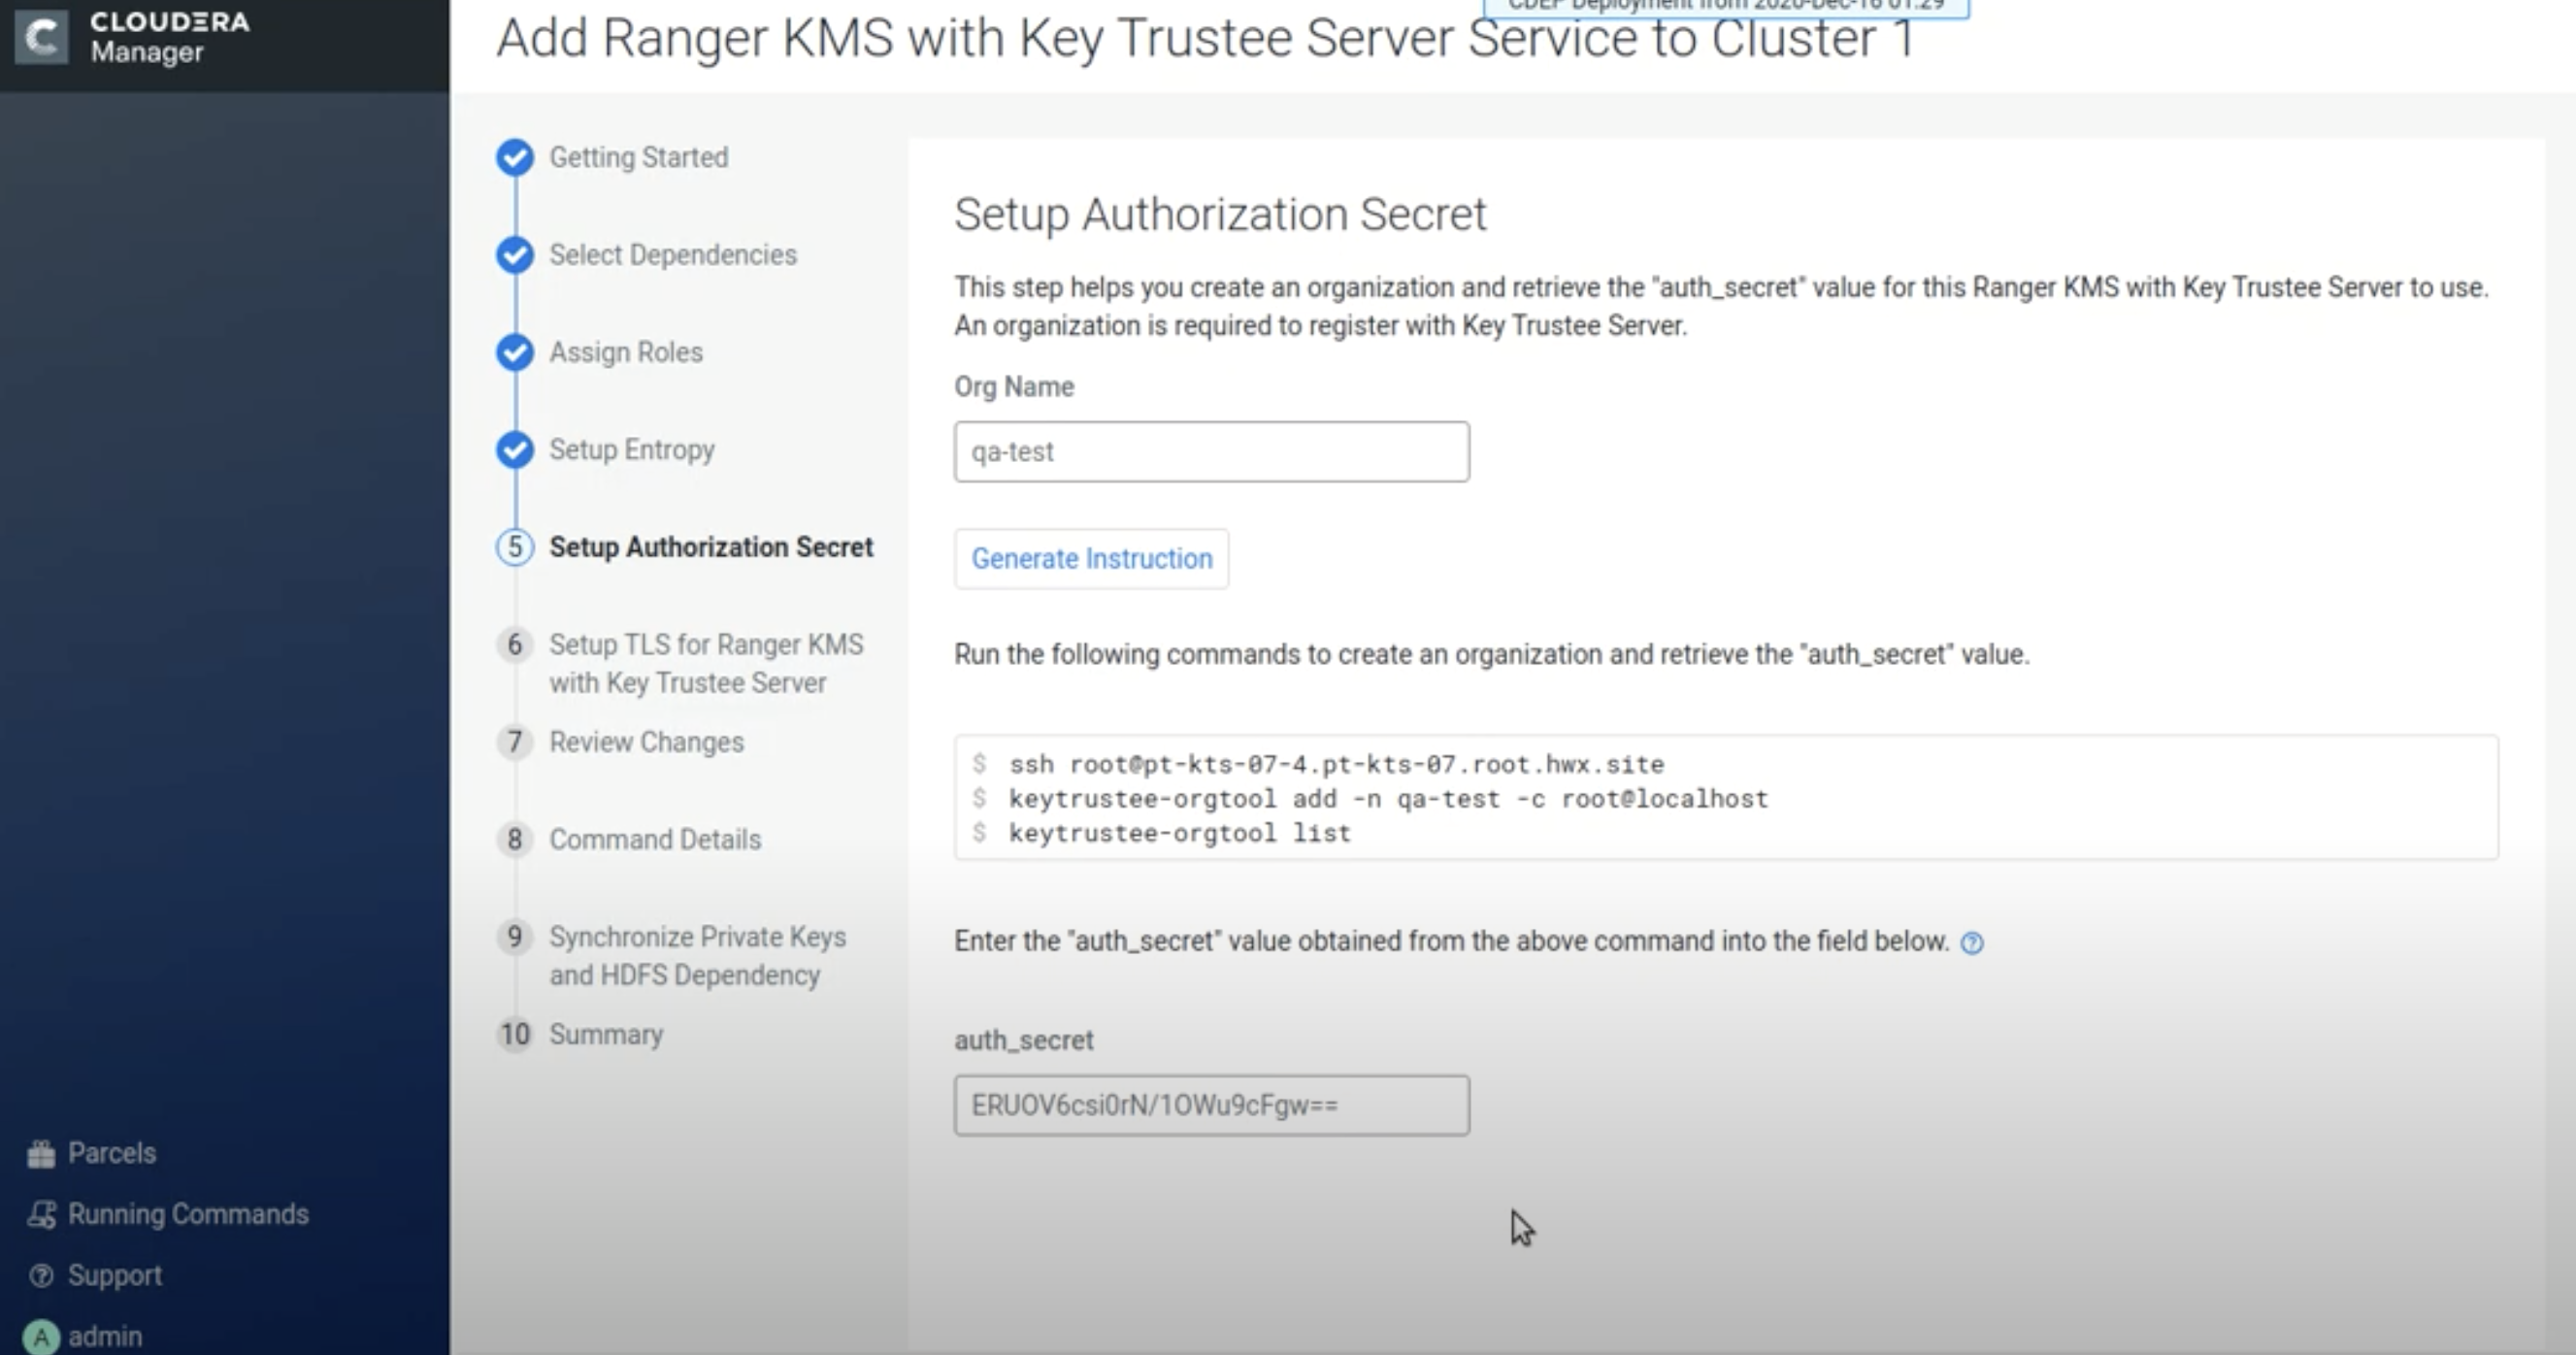This screenshot has width=2576, height=1355.
Task: Click the Running Commands icon
Action: pyautogui.click(x=41, y=1215)
